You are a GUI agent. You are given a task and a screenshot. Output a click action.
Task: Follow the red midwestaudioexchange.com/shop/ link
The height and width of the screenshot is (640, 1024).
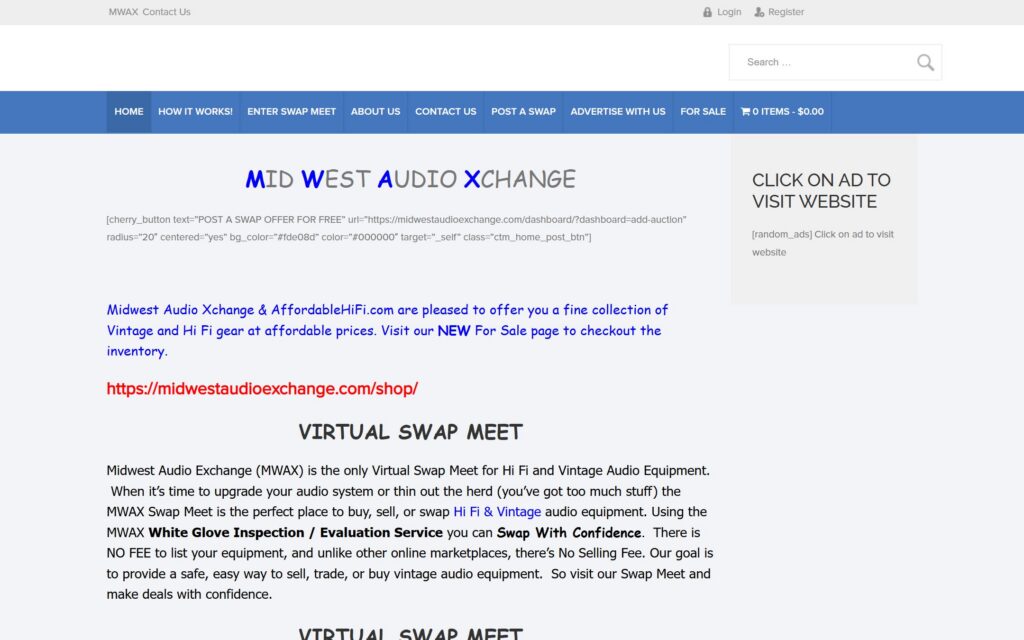(x=262, y=389)
